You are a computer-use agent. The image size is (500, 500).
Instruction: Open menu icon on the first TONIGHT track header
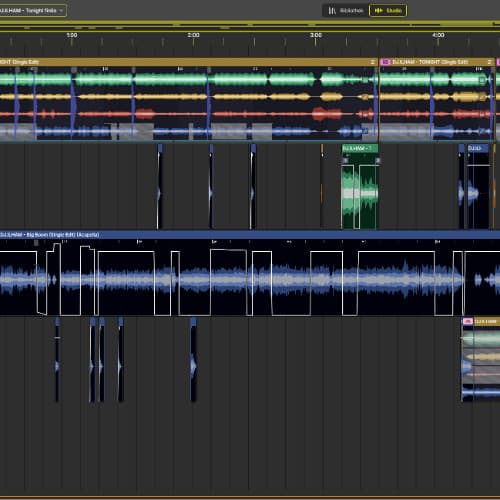click(373, 62)
